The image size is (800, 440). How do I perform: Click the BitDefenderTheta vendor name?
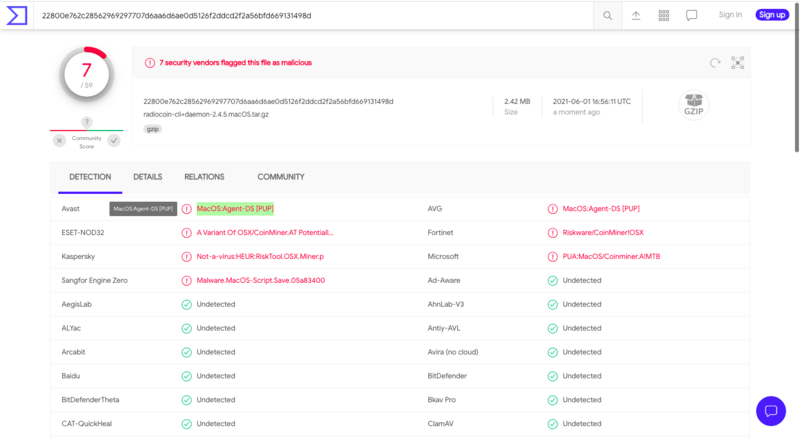point(90,400)
